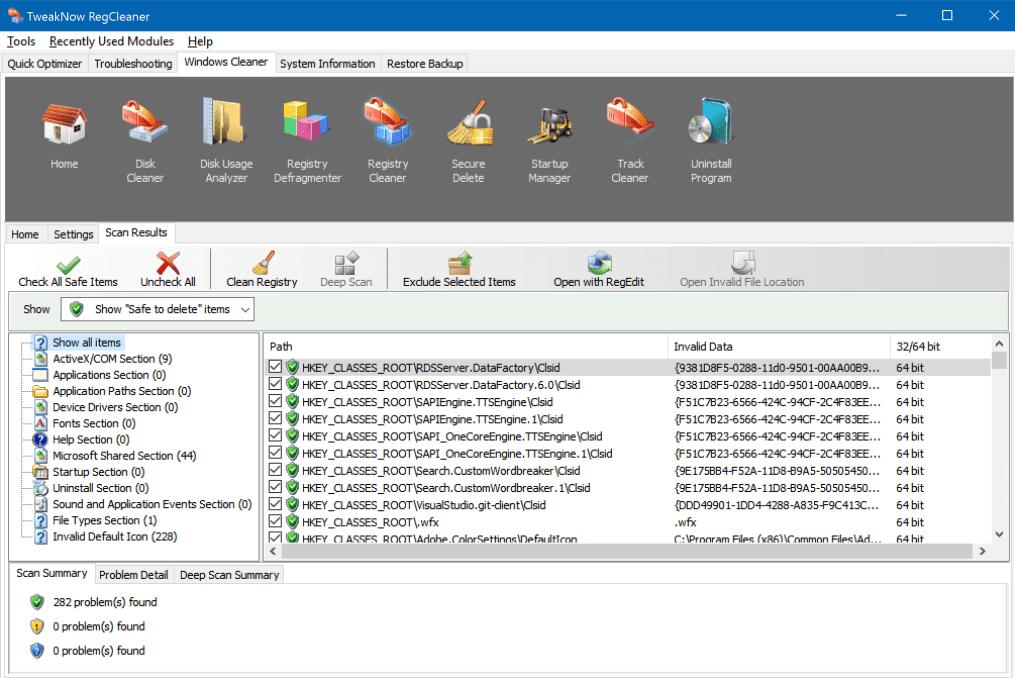Sort by 32/64 bit column header
The width and height of the screenshot is (1015, 678).
click(x=940, y=346)
